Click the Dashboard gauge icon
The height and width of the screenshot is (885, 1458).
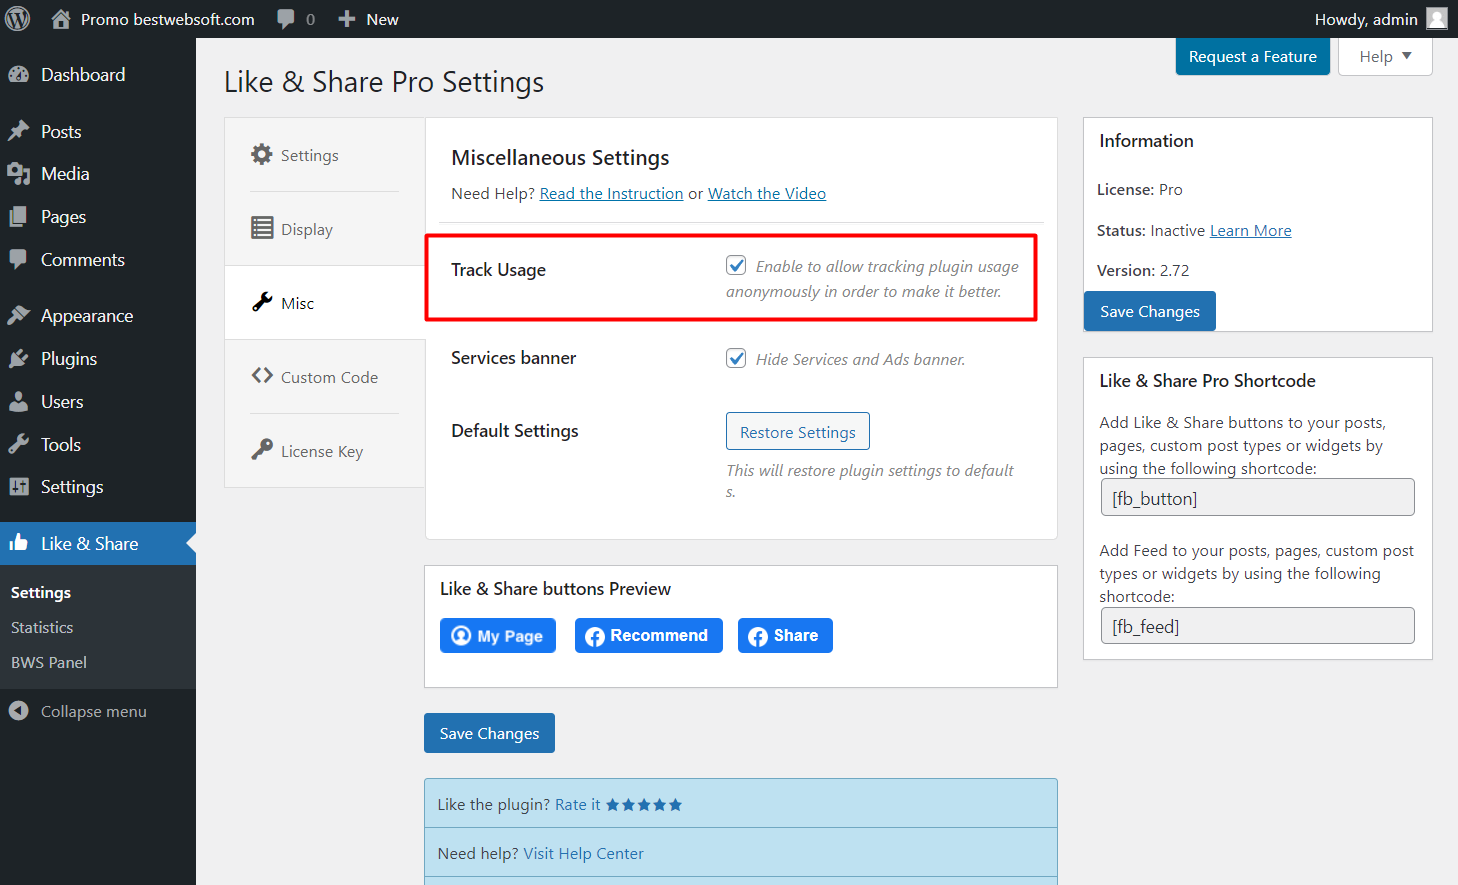[x=18, y=75]
